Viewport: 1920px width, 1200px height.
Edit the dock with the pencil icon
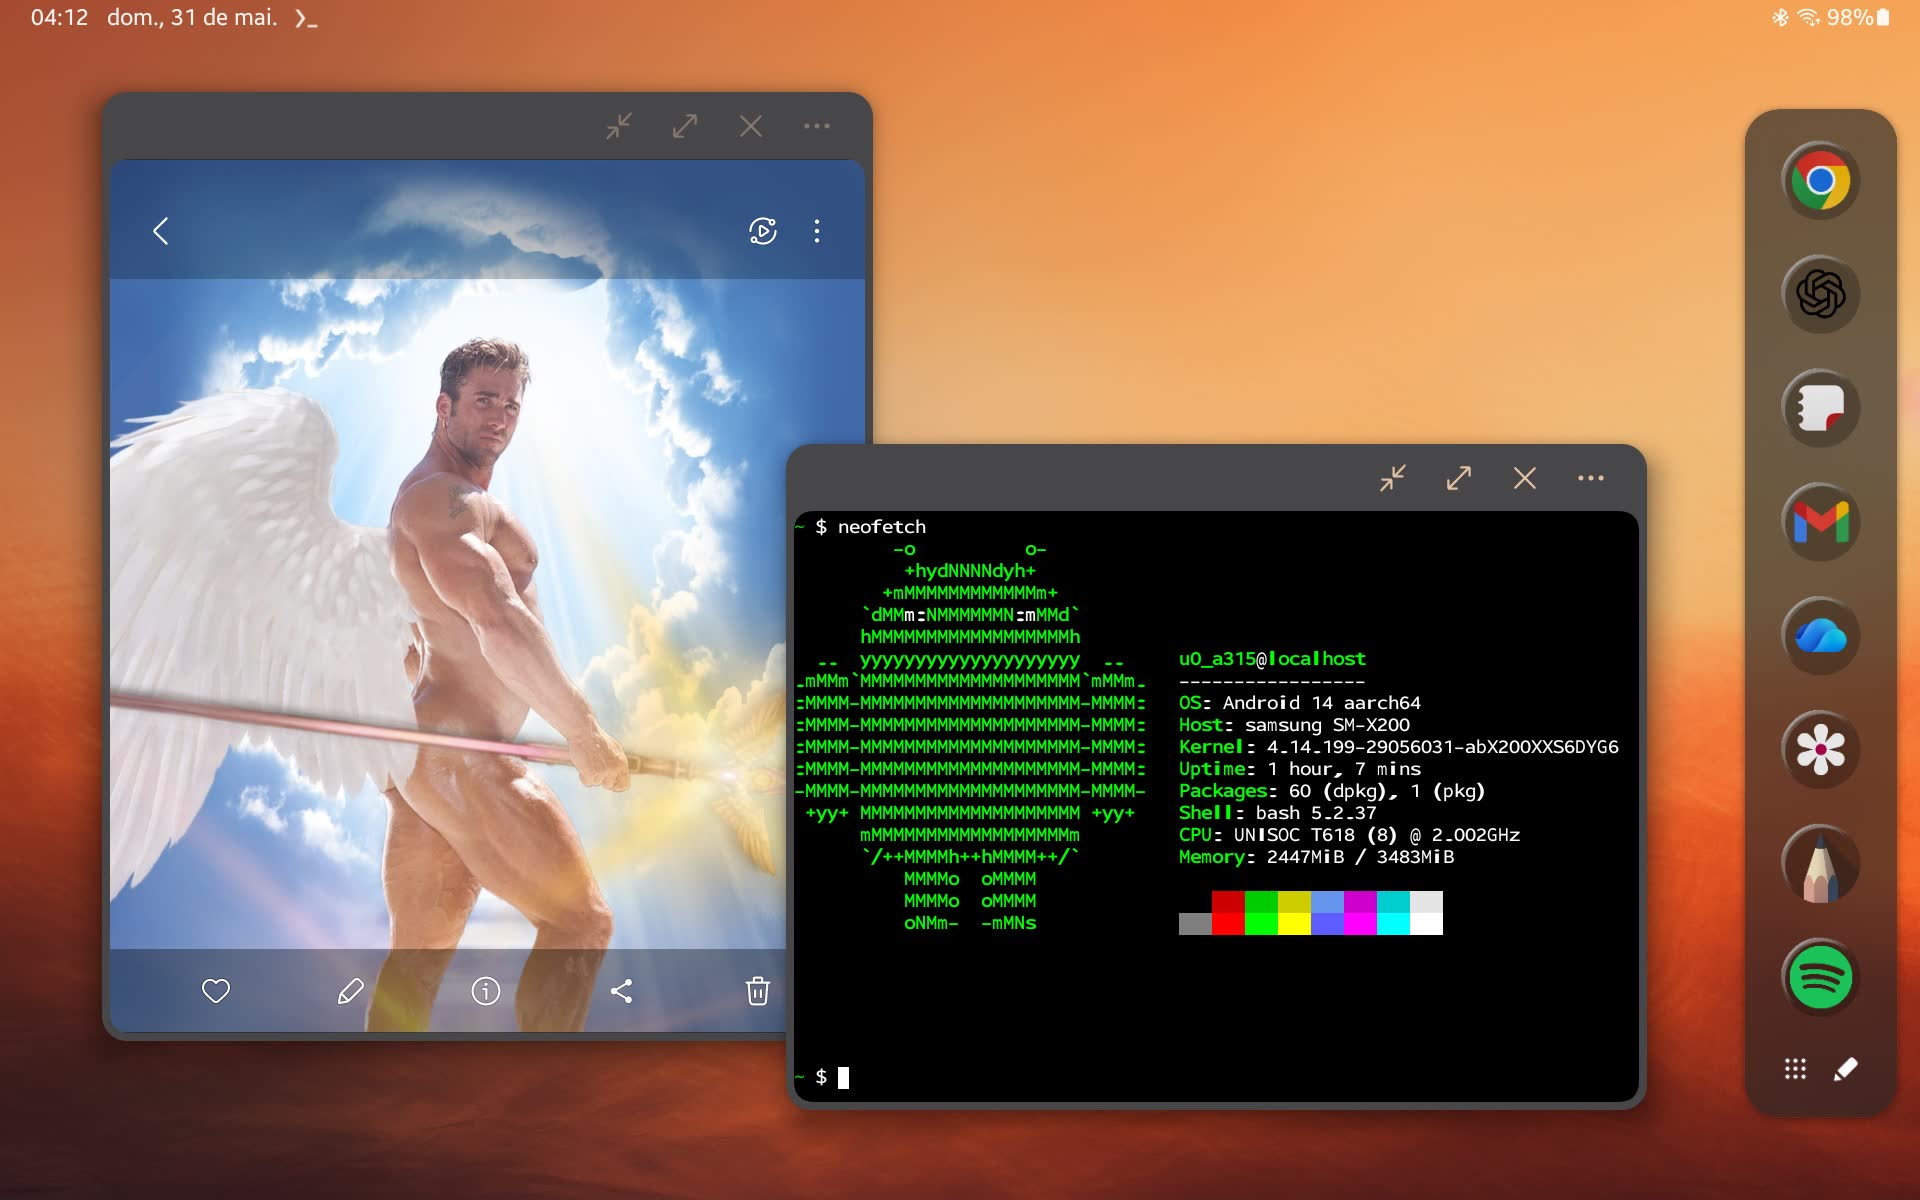pyautogui.click(x=1846, y=1069)
